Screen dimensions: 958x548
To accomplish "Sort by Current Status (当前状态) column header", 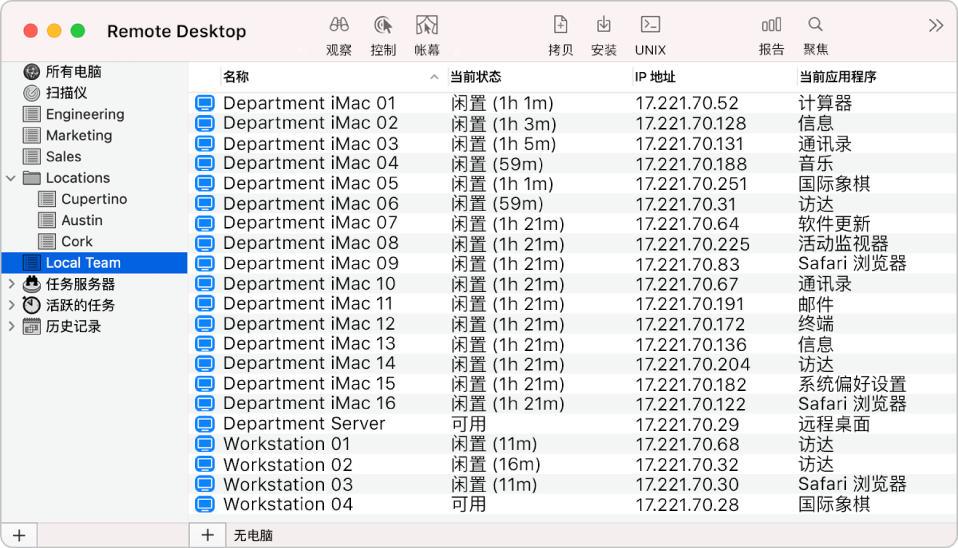I will point(475,77).
